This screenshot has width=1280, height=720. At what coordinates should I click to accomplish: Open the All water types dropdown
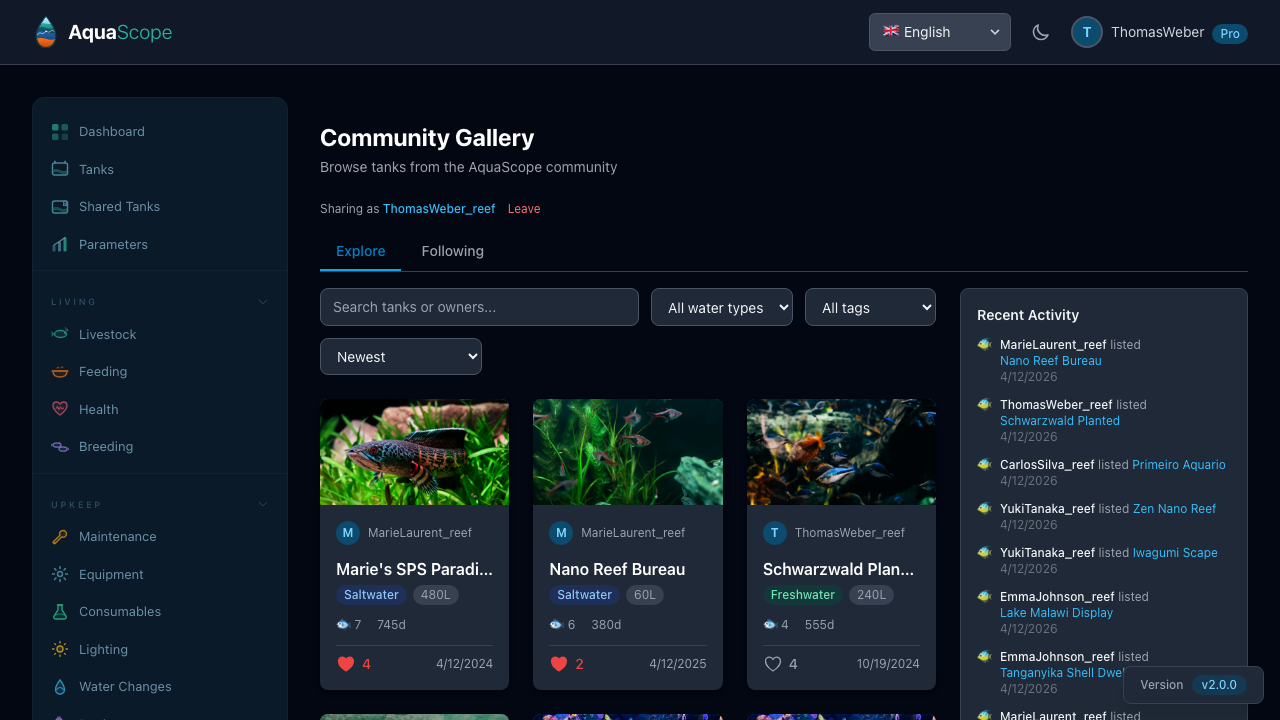(x=722, y=307)
